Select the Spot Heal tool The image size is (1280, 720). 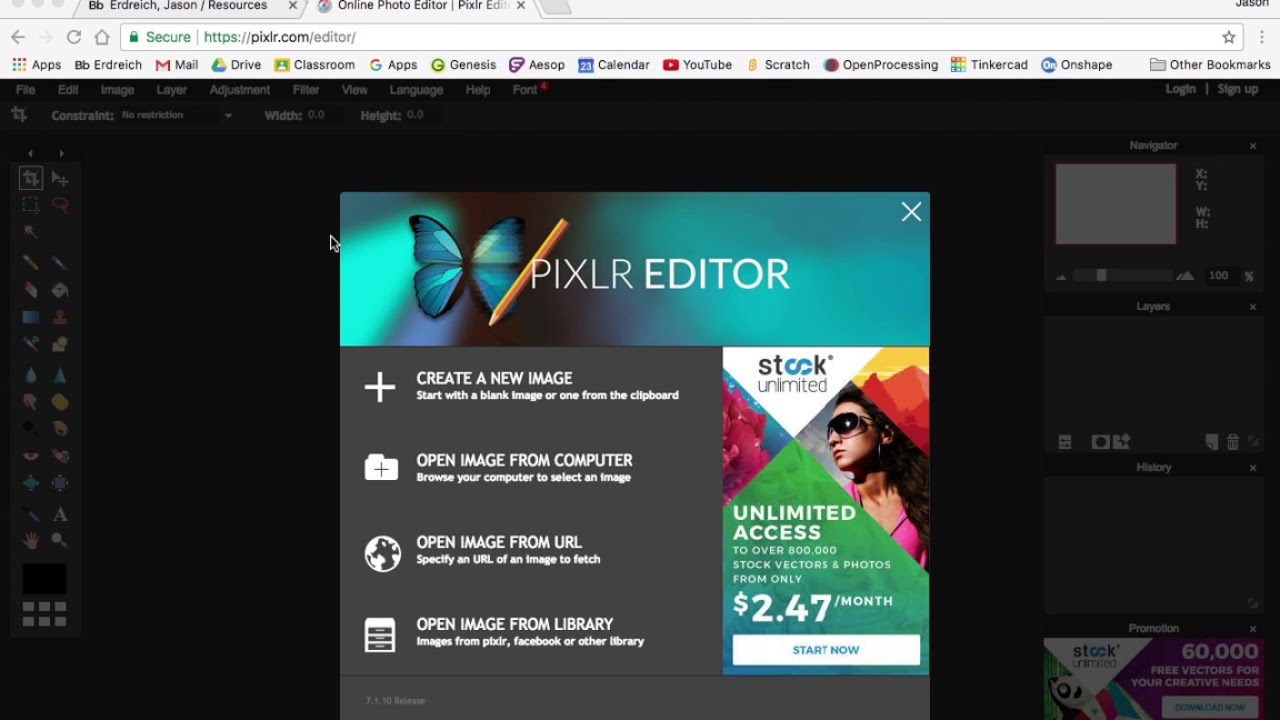pos(60,456)
